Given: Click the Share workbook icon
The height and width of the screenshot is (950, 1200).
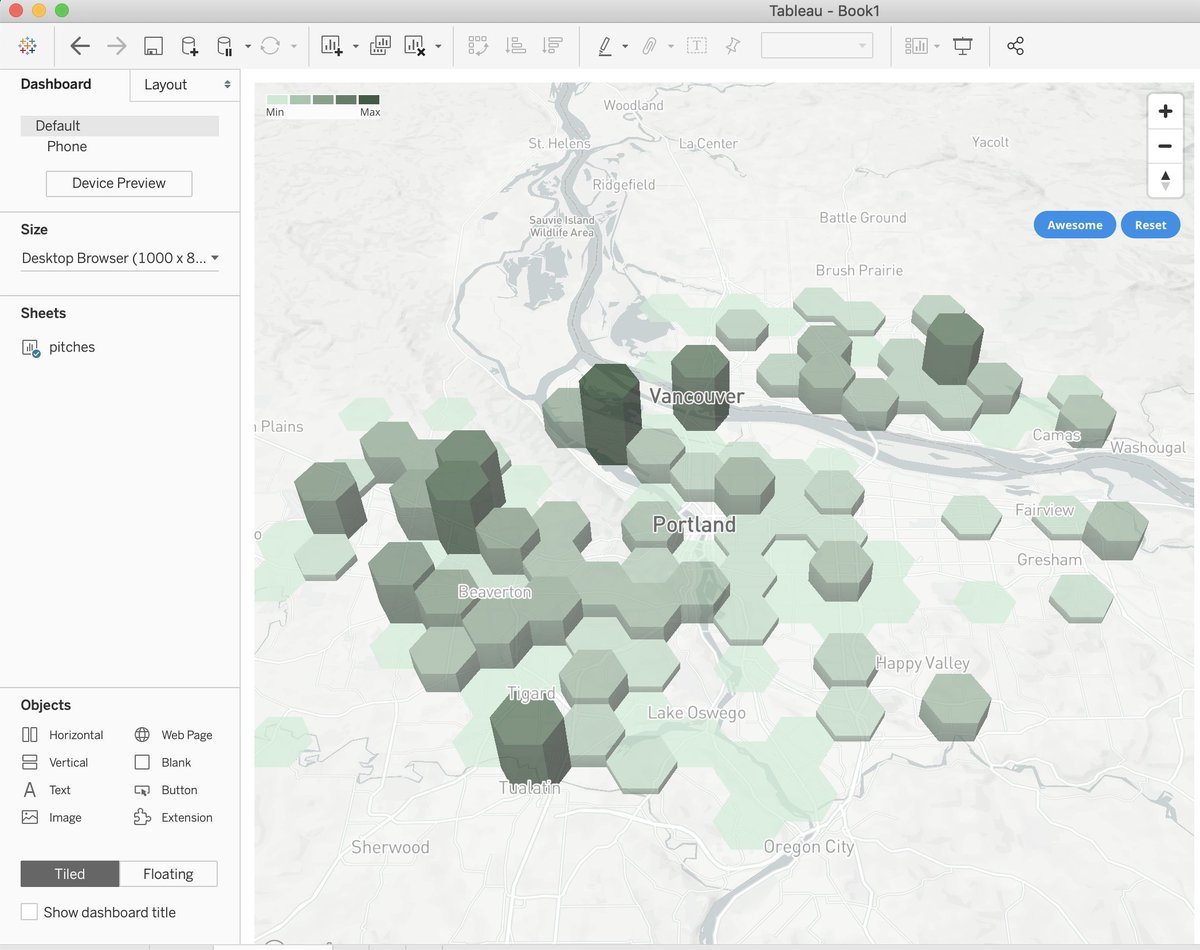Looking at the screenshot, I should pyautogui.click(x=1015, y=46).
